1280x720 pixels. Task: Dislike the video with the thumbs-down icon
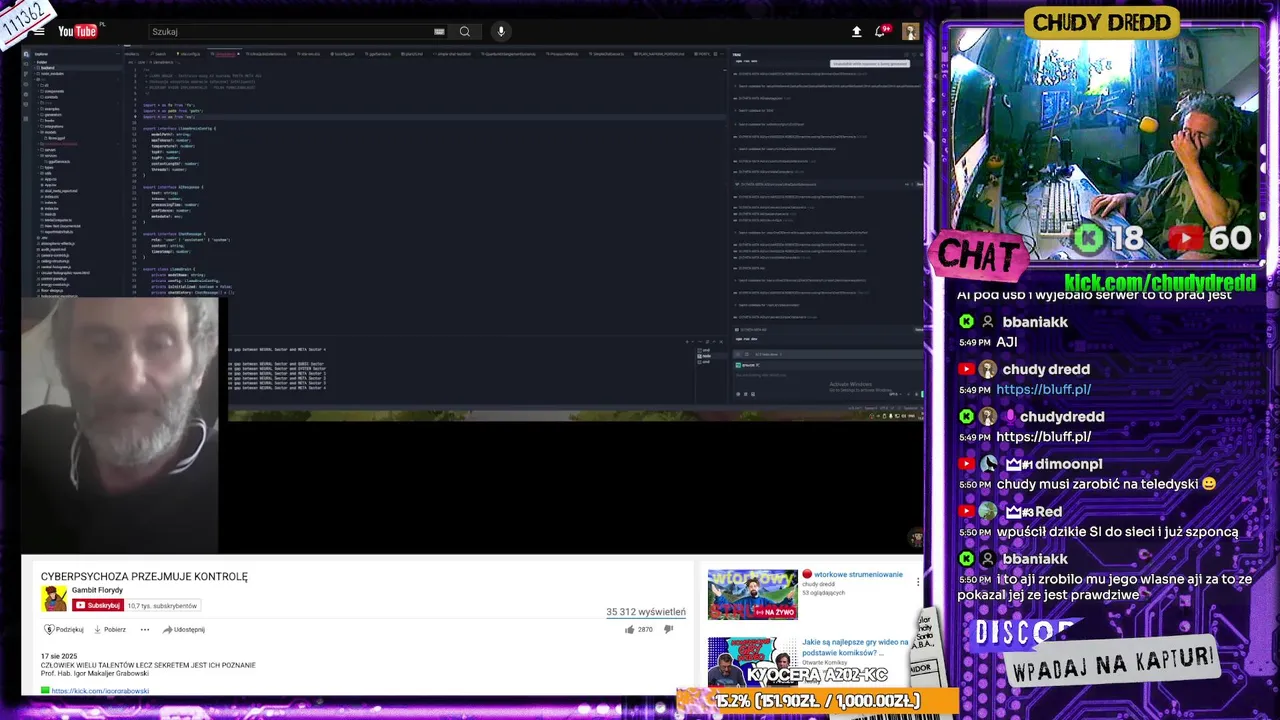[x=669, y=629]
